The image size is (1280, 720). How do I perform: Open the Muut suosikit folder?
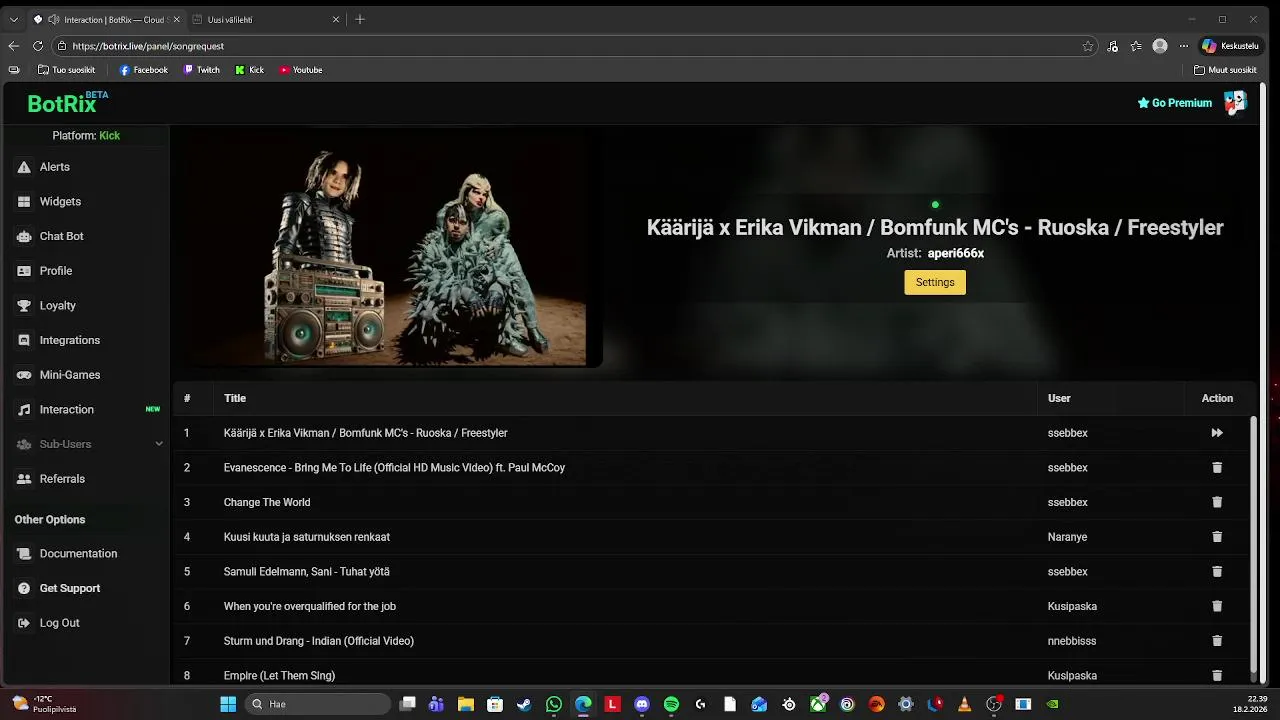(1225, 70)
